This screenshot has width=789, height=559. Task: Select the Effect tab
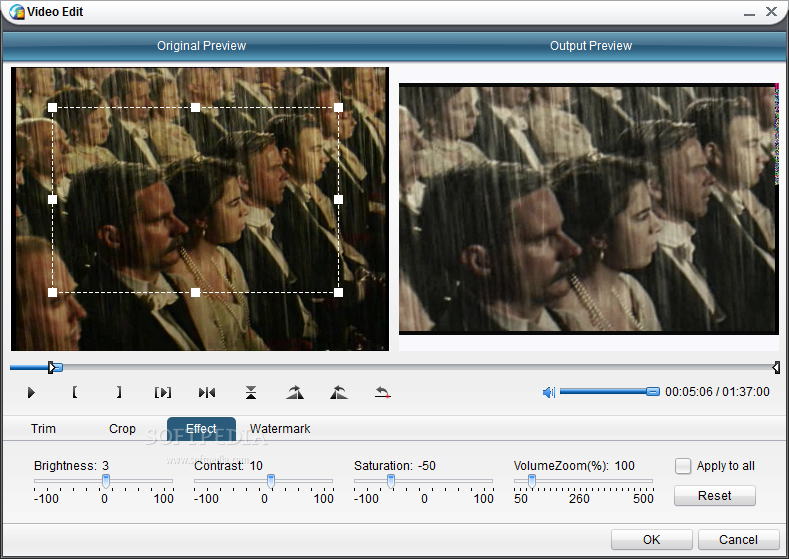[201, 429]
